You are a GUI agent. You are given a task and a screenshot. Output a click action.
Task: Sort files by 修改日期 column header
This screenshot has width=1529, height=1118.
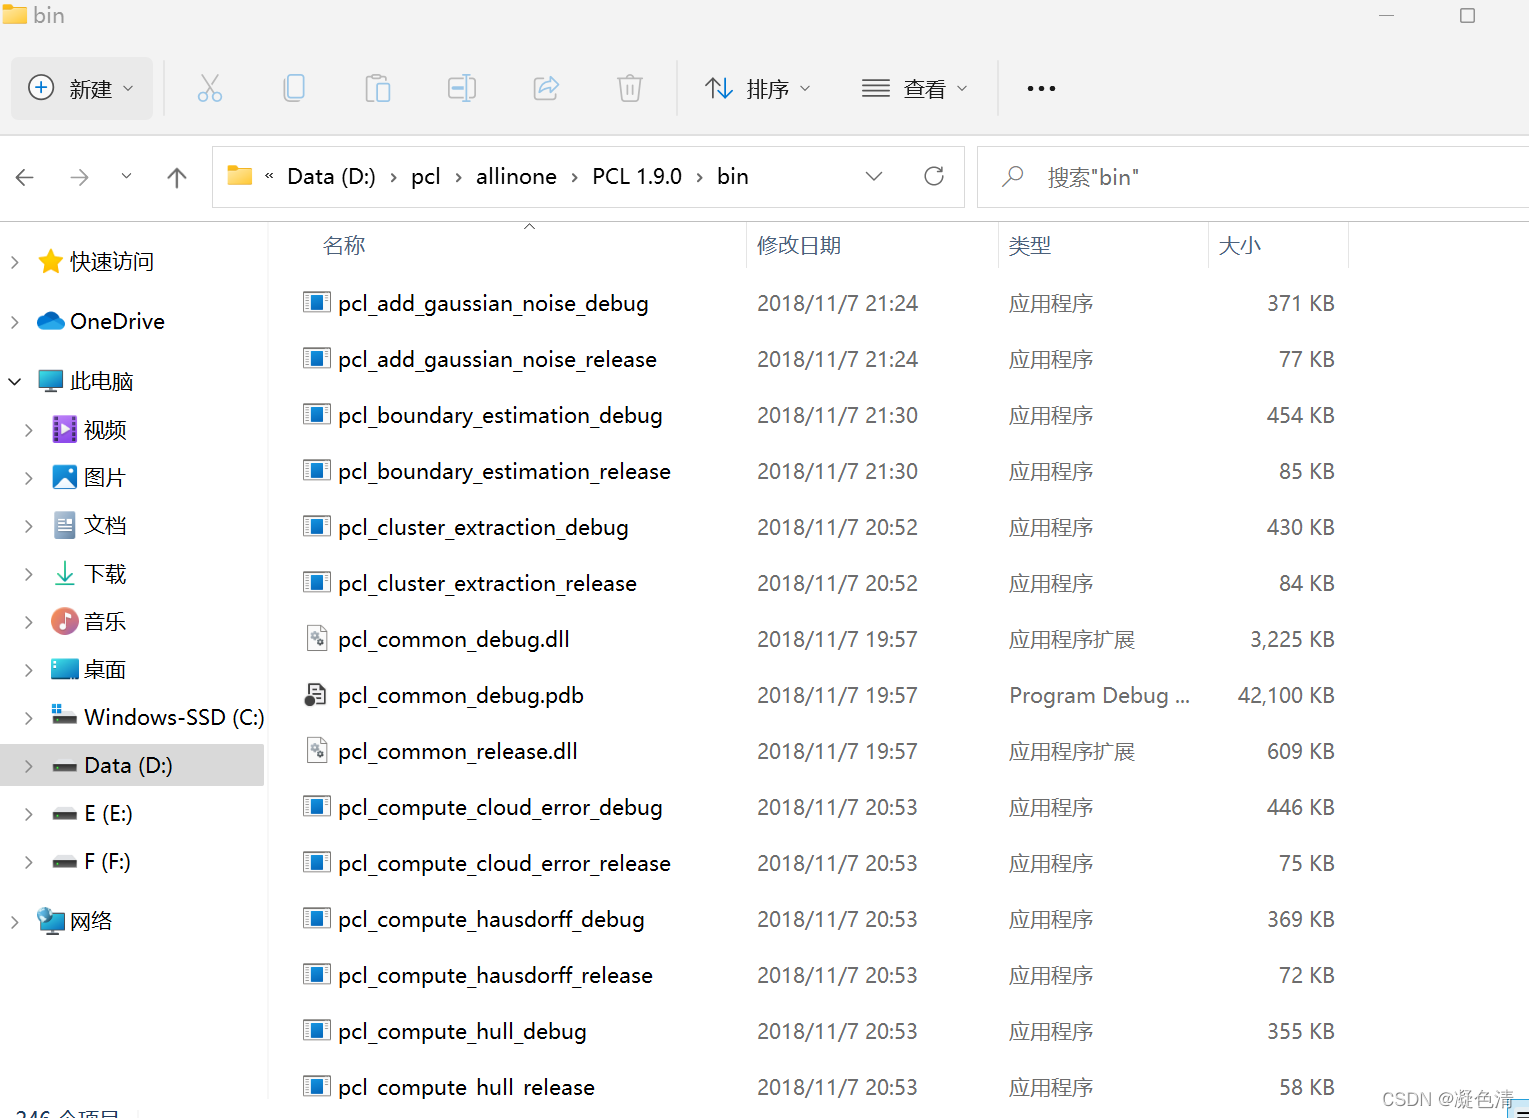pyautogui.click(x=798, y=245)
